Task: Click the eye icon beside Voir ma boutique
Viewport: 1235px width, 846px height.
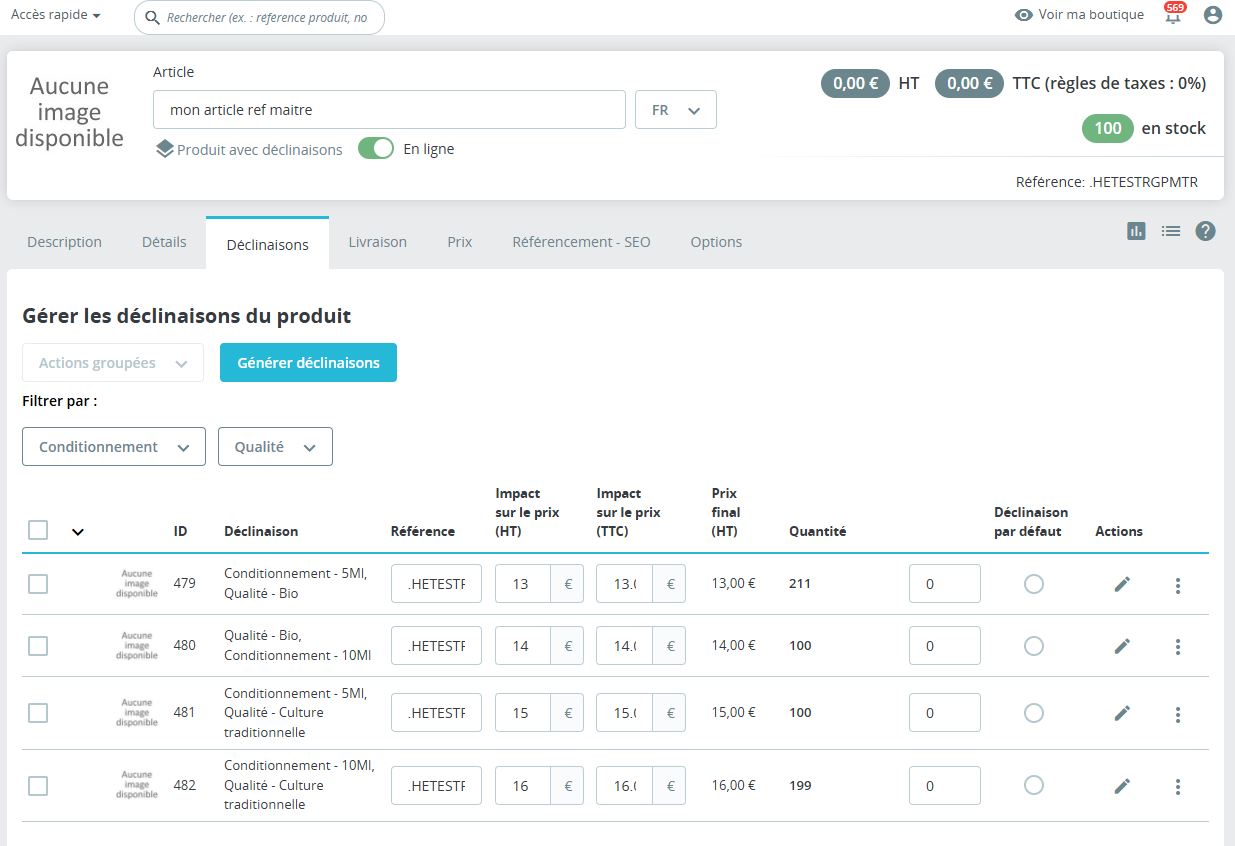Action: [x=1023, y=15]
